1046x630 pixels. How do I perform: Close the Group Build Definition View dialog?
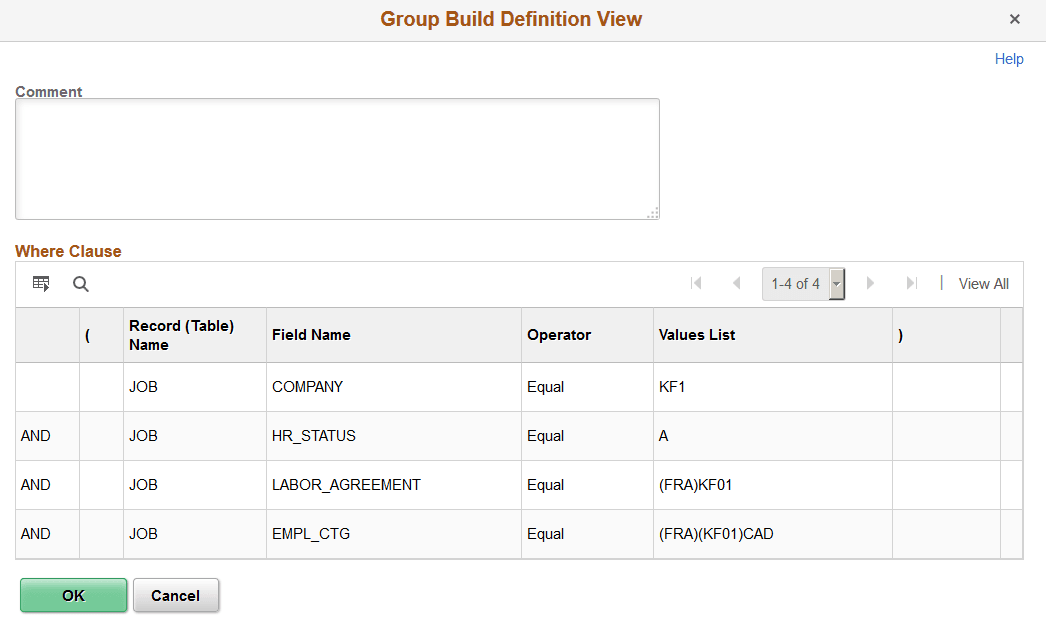(1015, 18)
